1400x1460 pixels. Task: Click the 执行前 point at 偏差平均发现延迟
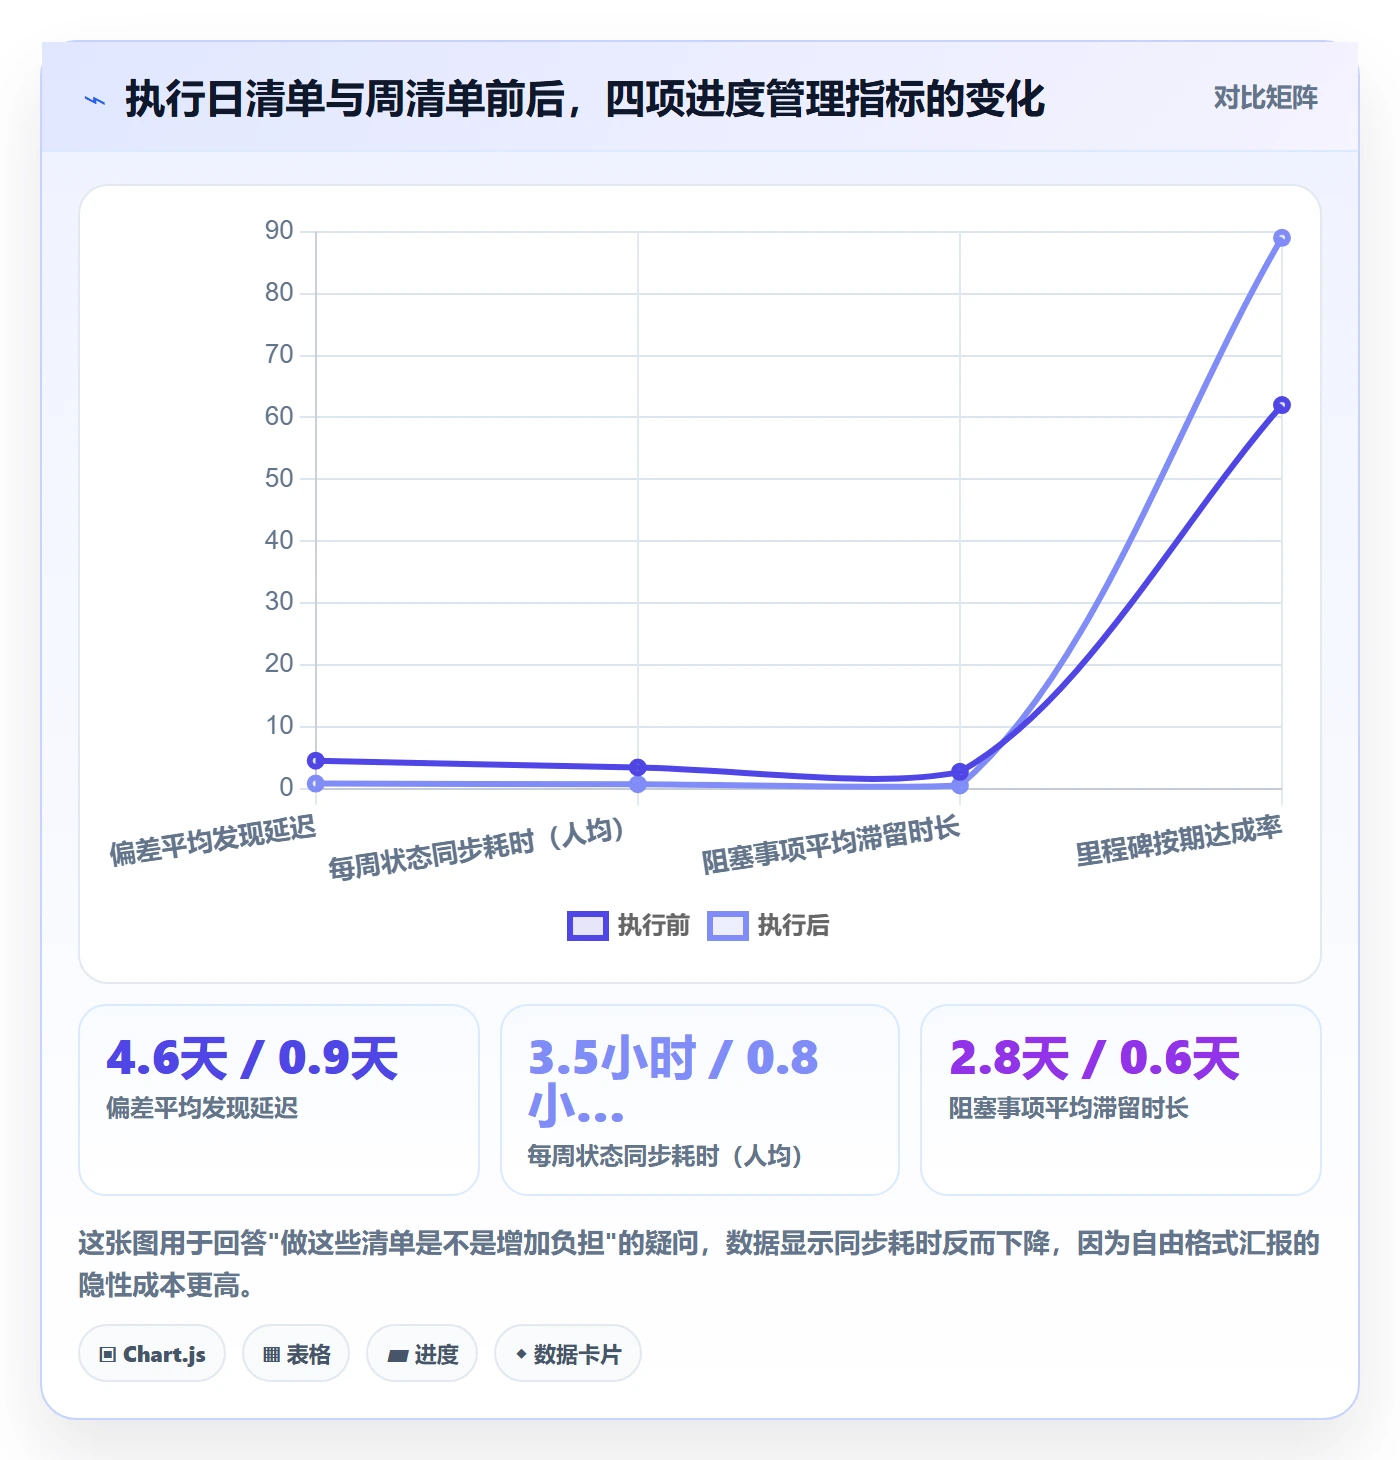316,761
